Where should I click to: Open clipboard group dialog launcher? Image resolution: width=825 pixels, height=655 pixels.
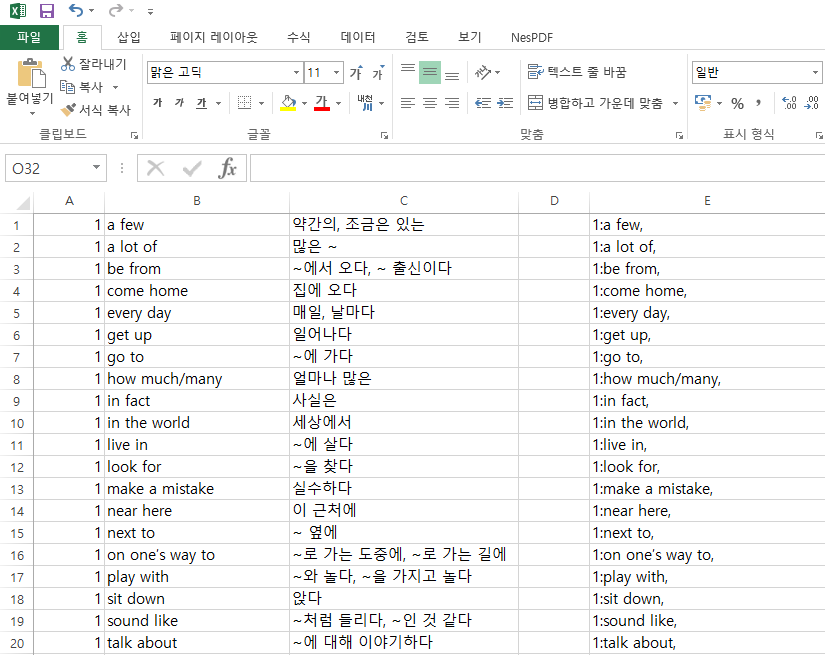pos(134,136)
